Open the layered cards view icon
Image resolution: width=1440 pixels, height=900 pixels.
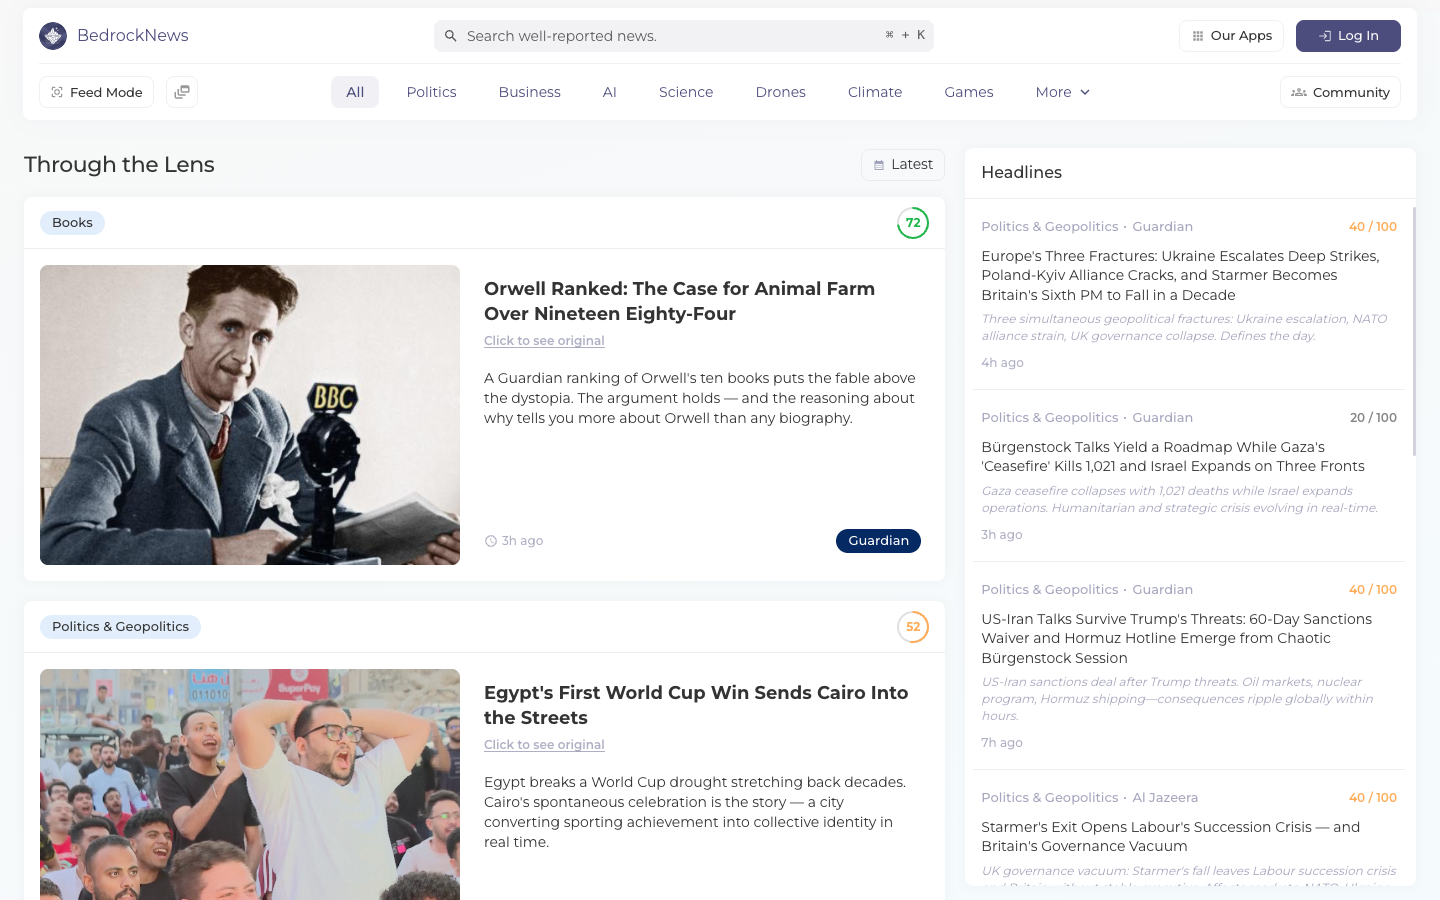182,92
